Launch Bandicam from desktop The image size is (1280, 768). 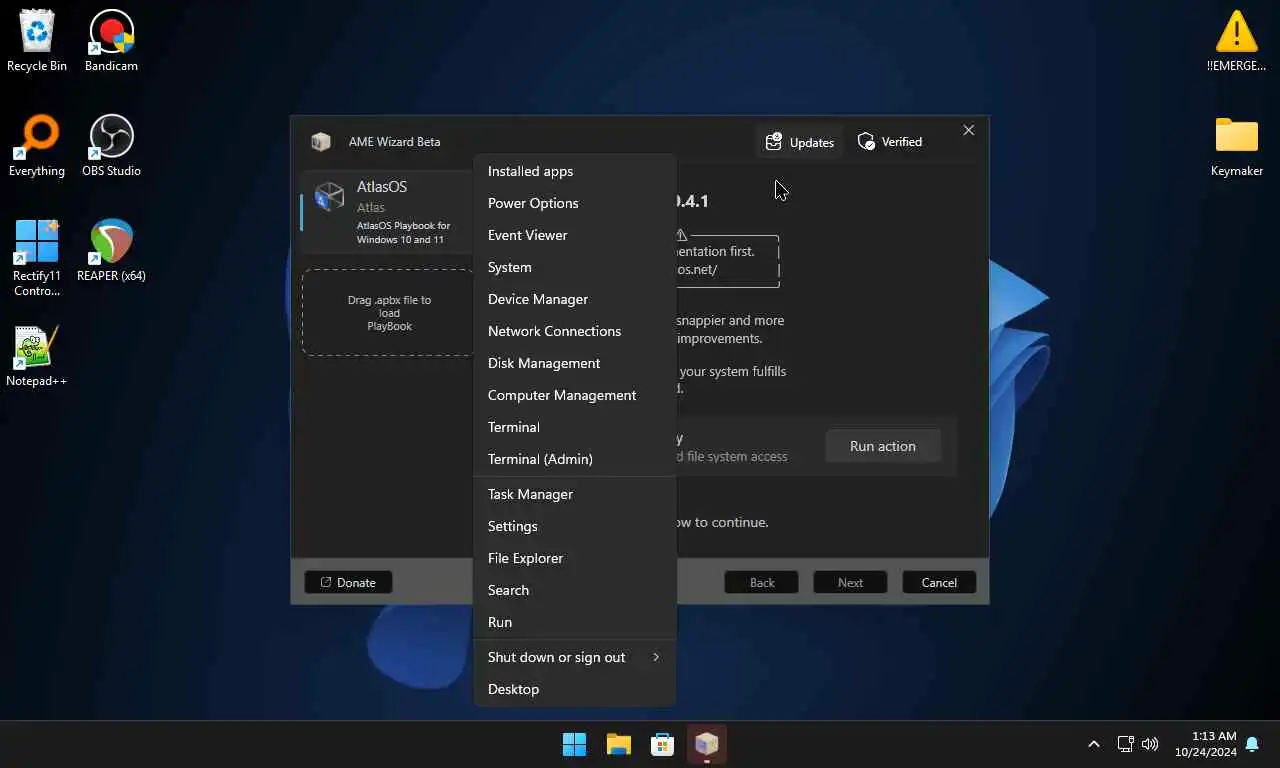(x=111, y=41)
